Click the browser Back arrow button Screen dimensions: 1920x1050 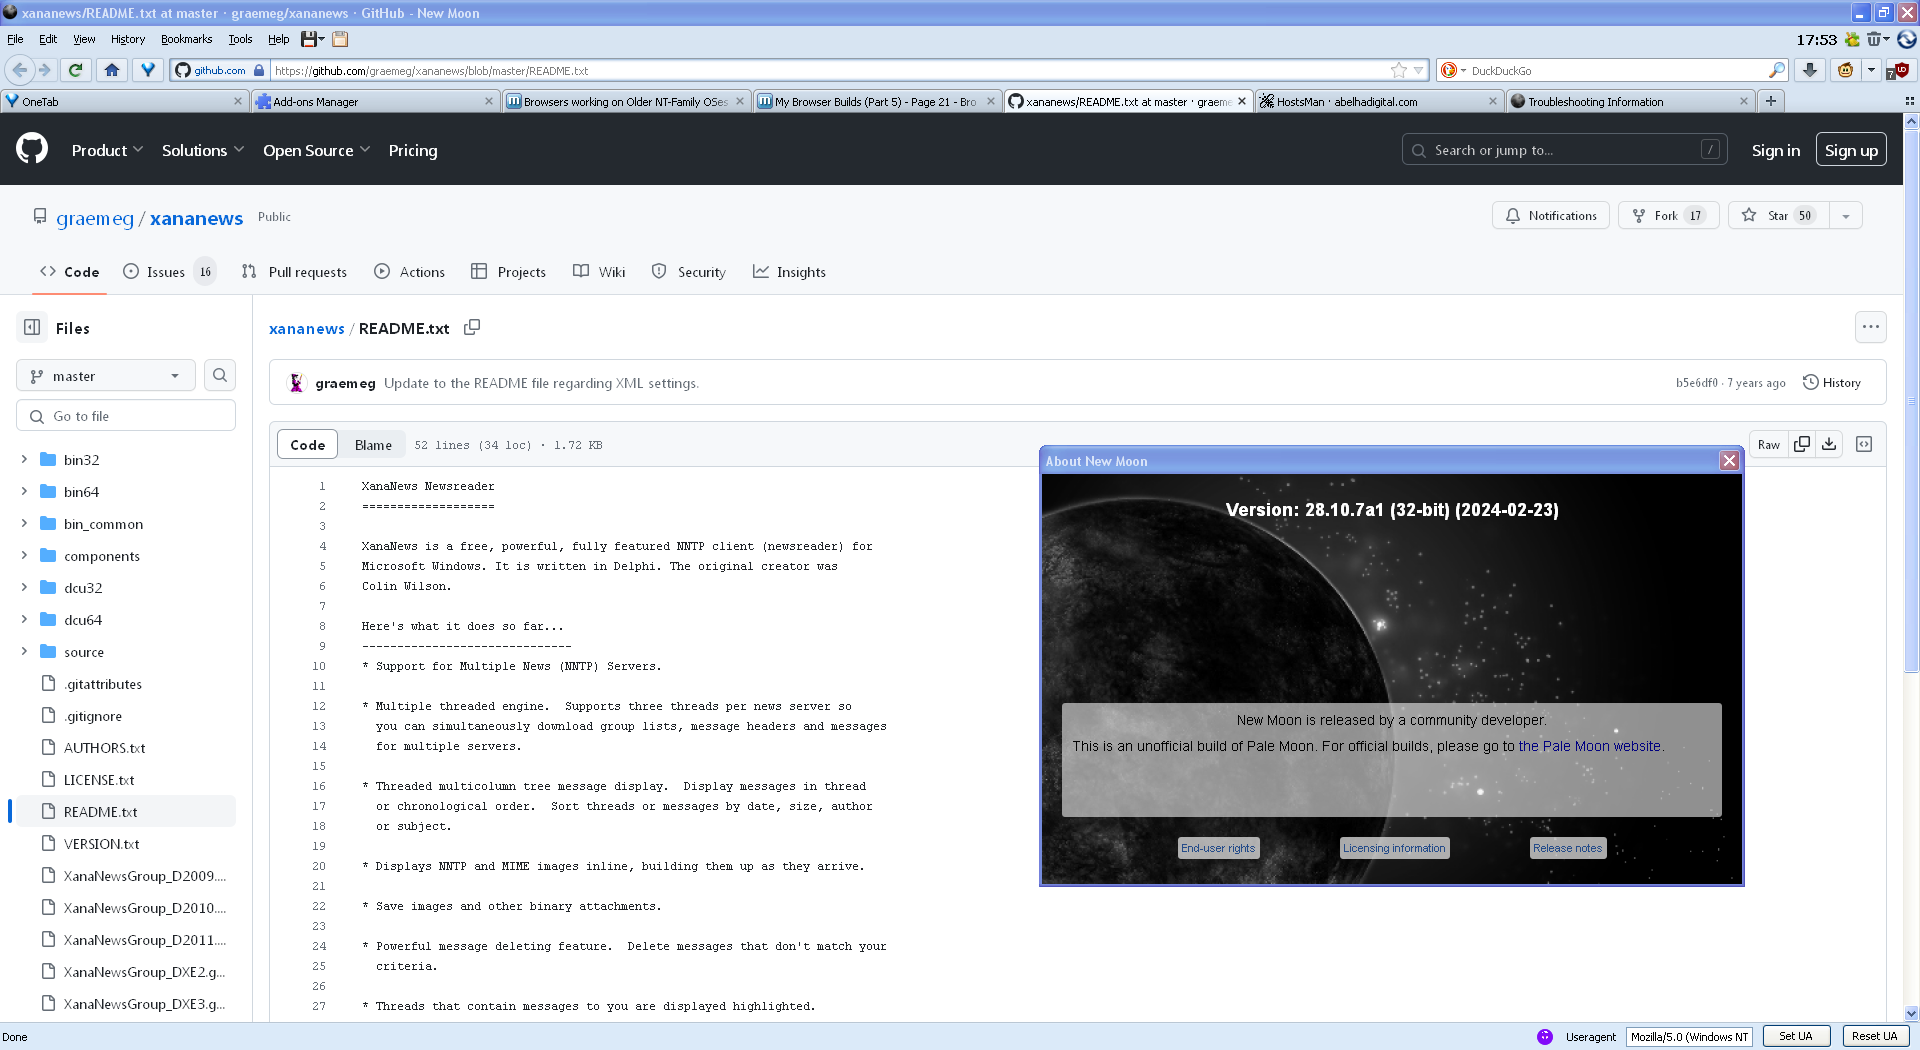[20, 70]
